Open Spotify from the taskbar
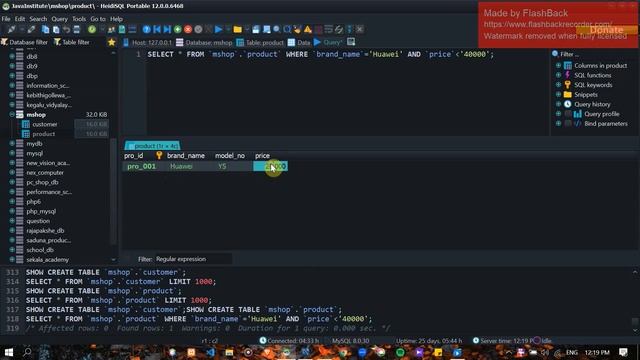The width and height of the screenshot is (640, 360). tap(400, 352)
